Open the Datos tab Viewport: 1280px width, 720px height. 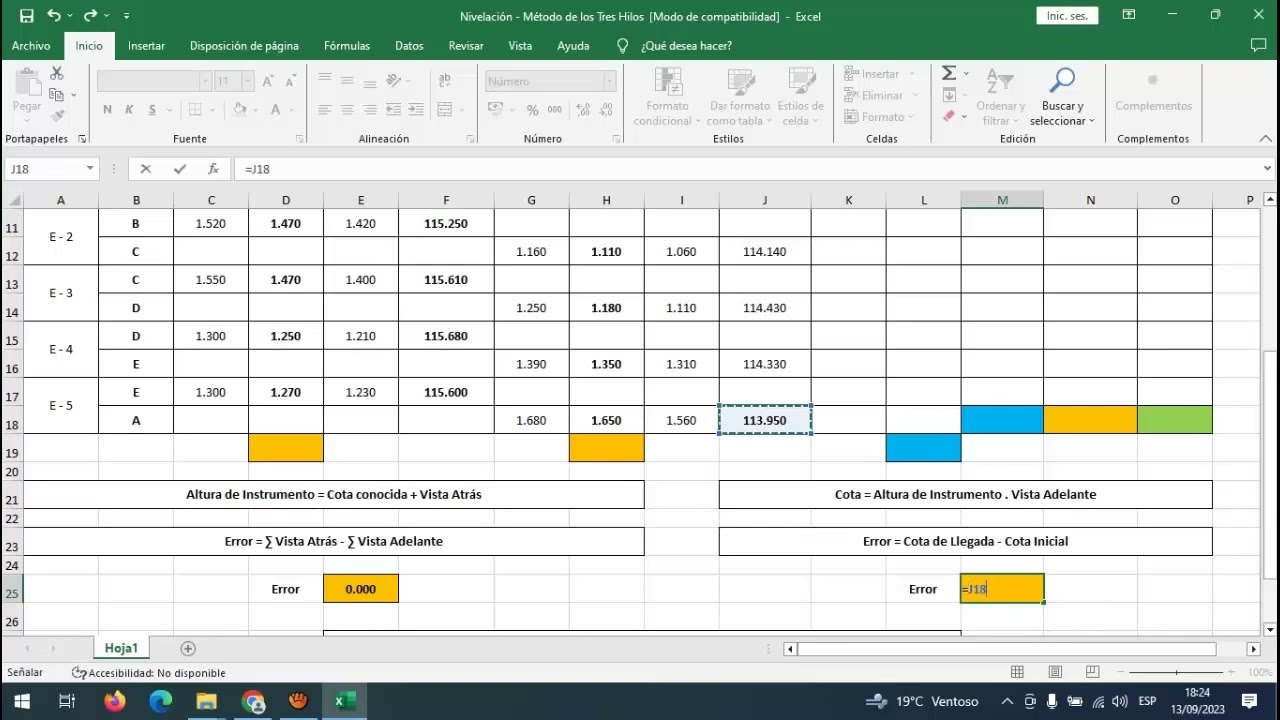409,45
